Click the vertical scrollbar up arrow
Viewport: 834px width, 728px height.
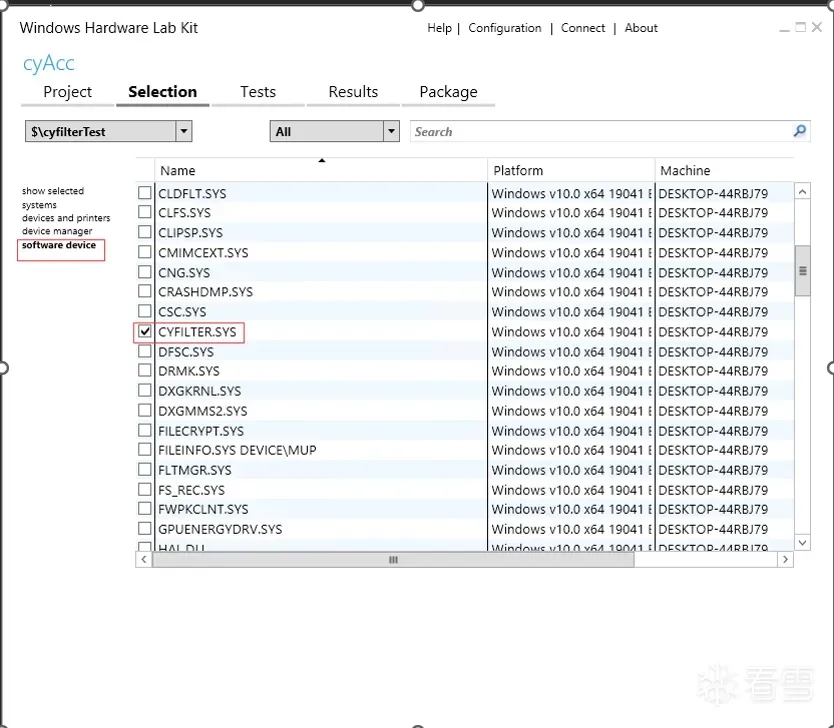point(802,191)
